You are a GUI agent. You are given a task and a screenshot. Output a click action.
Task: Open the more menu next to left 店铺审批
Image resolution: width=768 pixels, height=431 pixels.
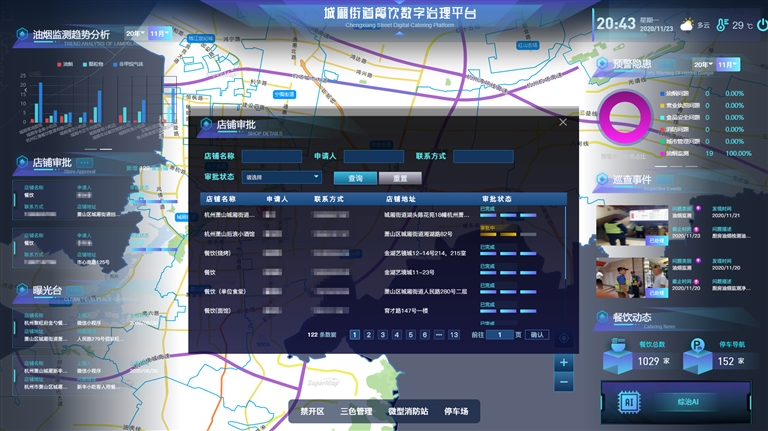[84, 163]
